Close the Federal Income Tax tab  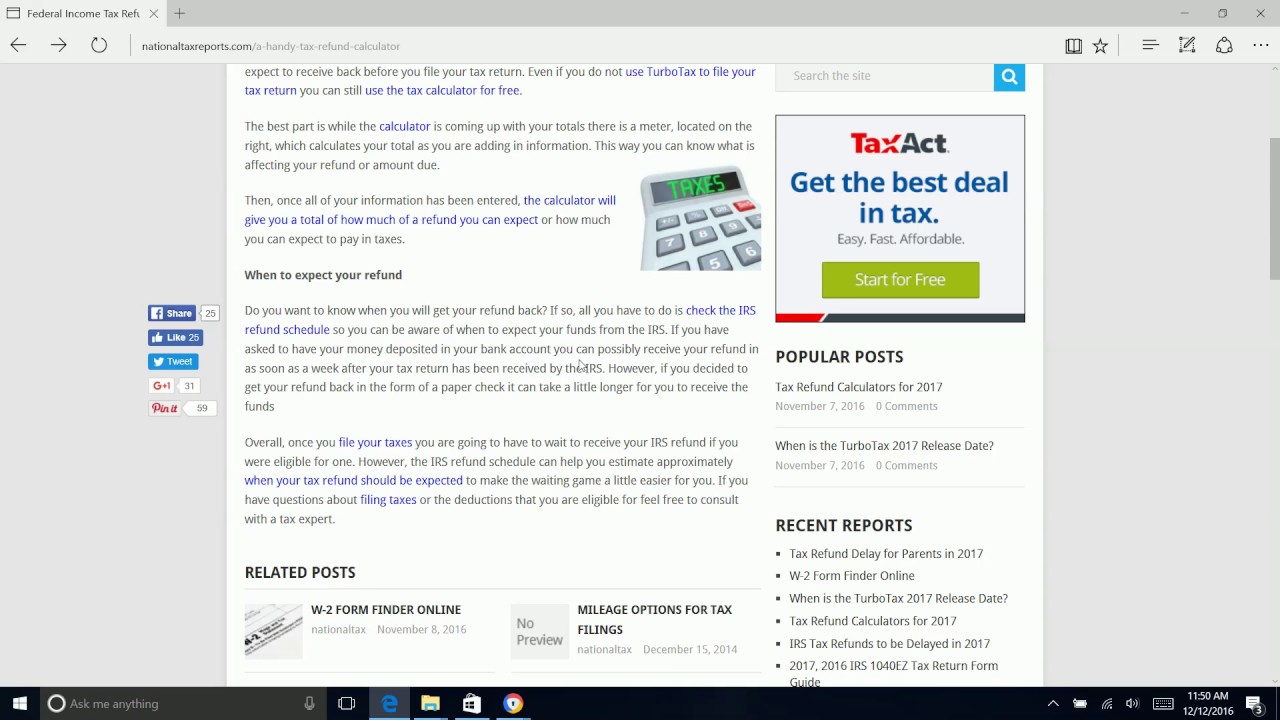pos(153,13)
